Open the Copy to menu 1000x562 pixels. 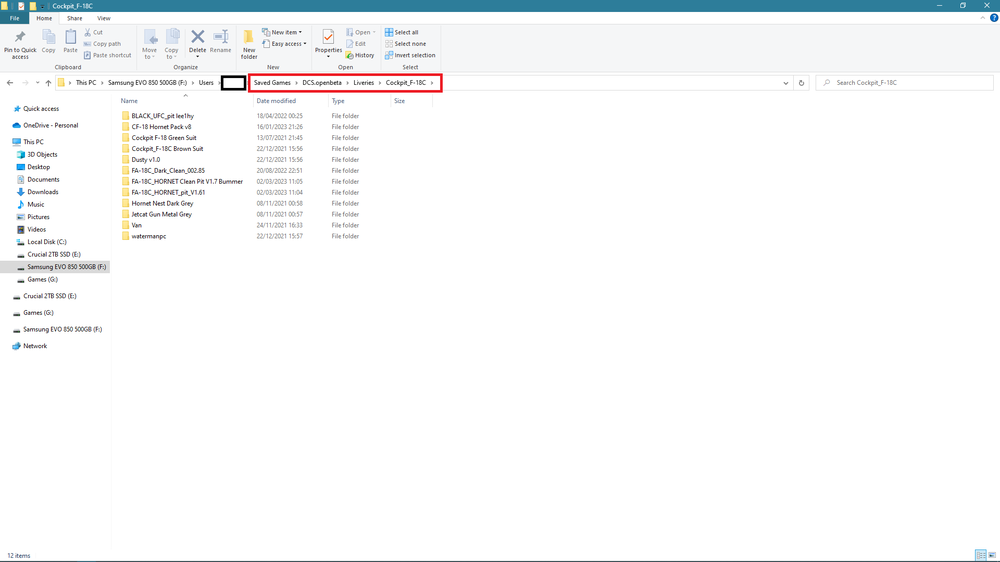172,44
